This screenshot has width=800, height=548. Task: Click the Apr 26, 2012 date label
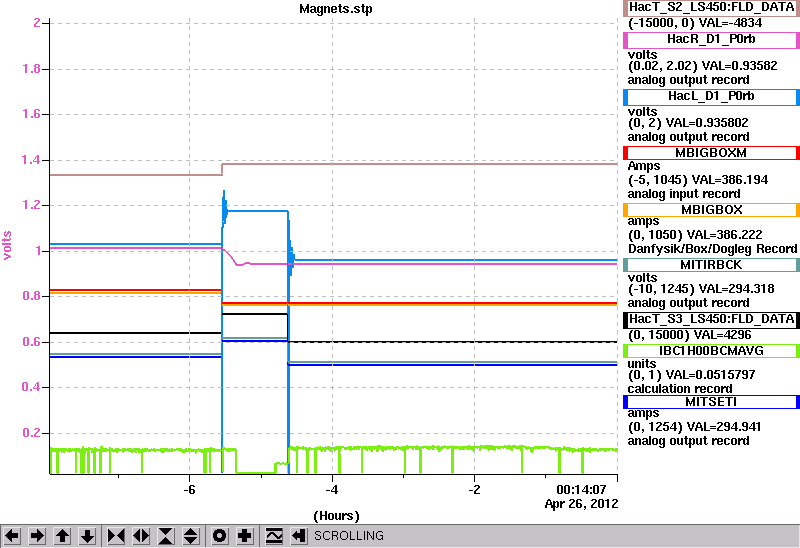[x=581, y=504]
